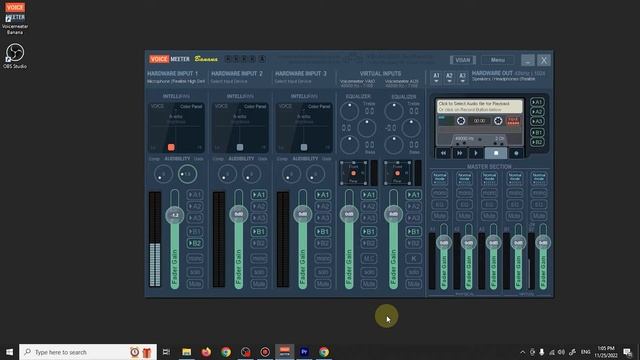The image size is (640, 360).
Task: Toggle cassette recorder output to A1
Action: tap(537, 102)
